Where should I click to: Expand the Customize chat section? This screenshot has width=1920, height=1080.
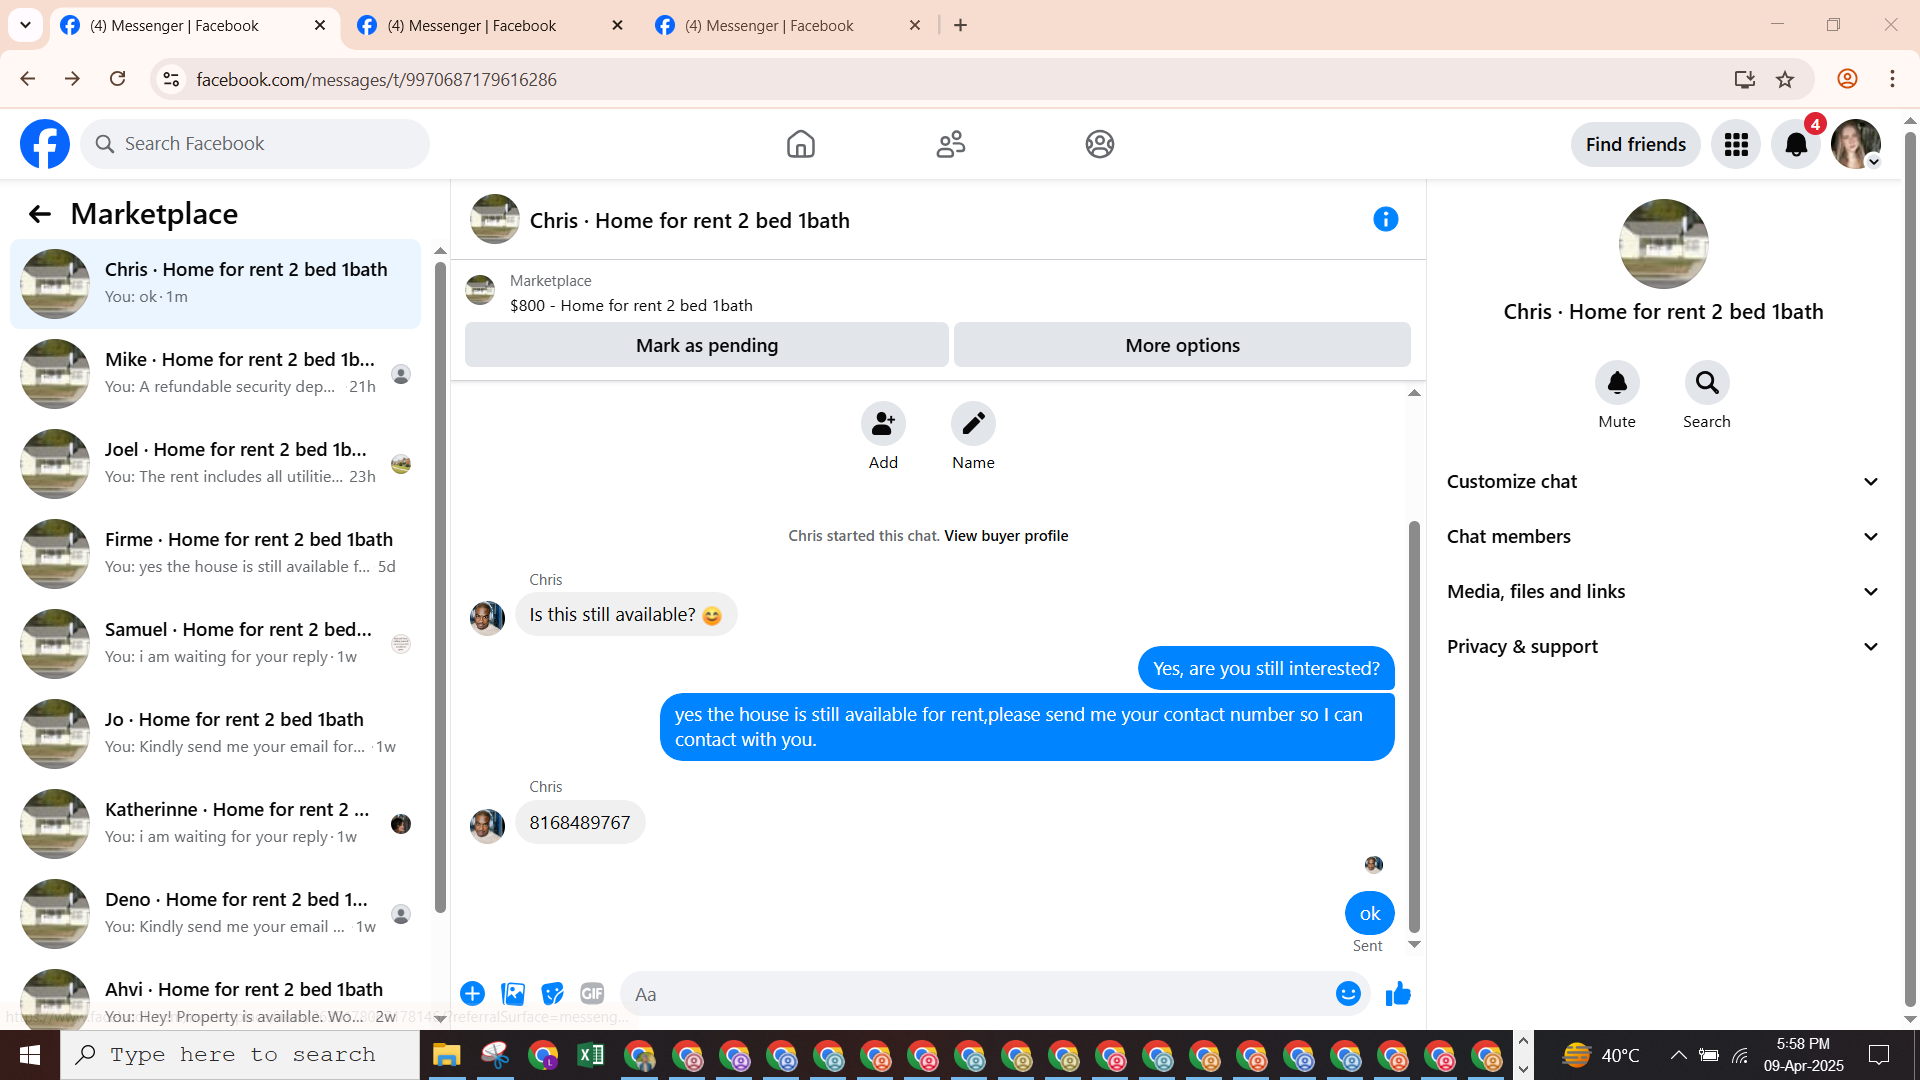(1664, 482)
